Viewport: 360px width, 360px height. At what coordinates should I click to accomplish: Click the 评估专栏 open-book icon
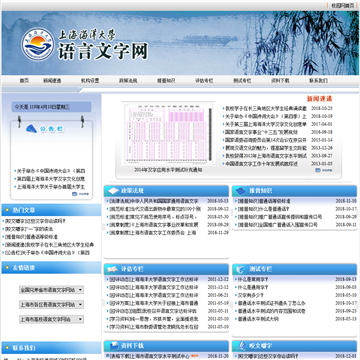(113, 269)
